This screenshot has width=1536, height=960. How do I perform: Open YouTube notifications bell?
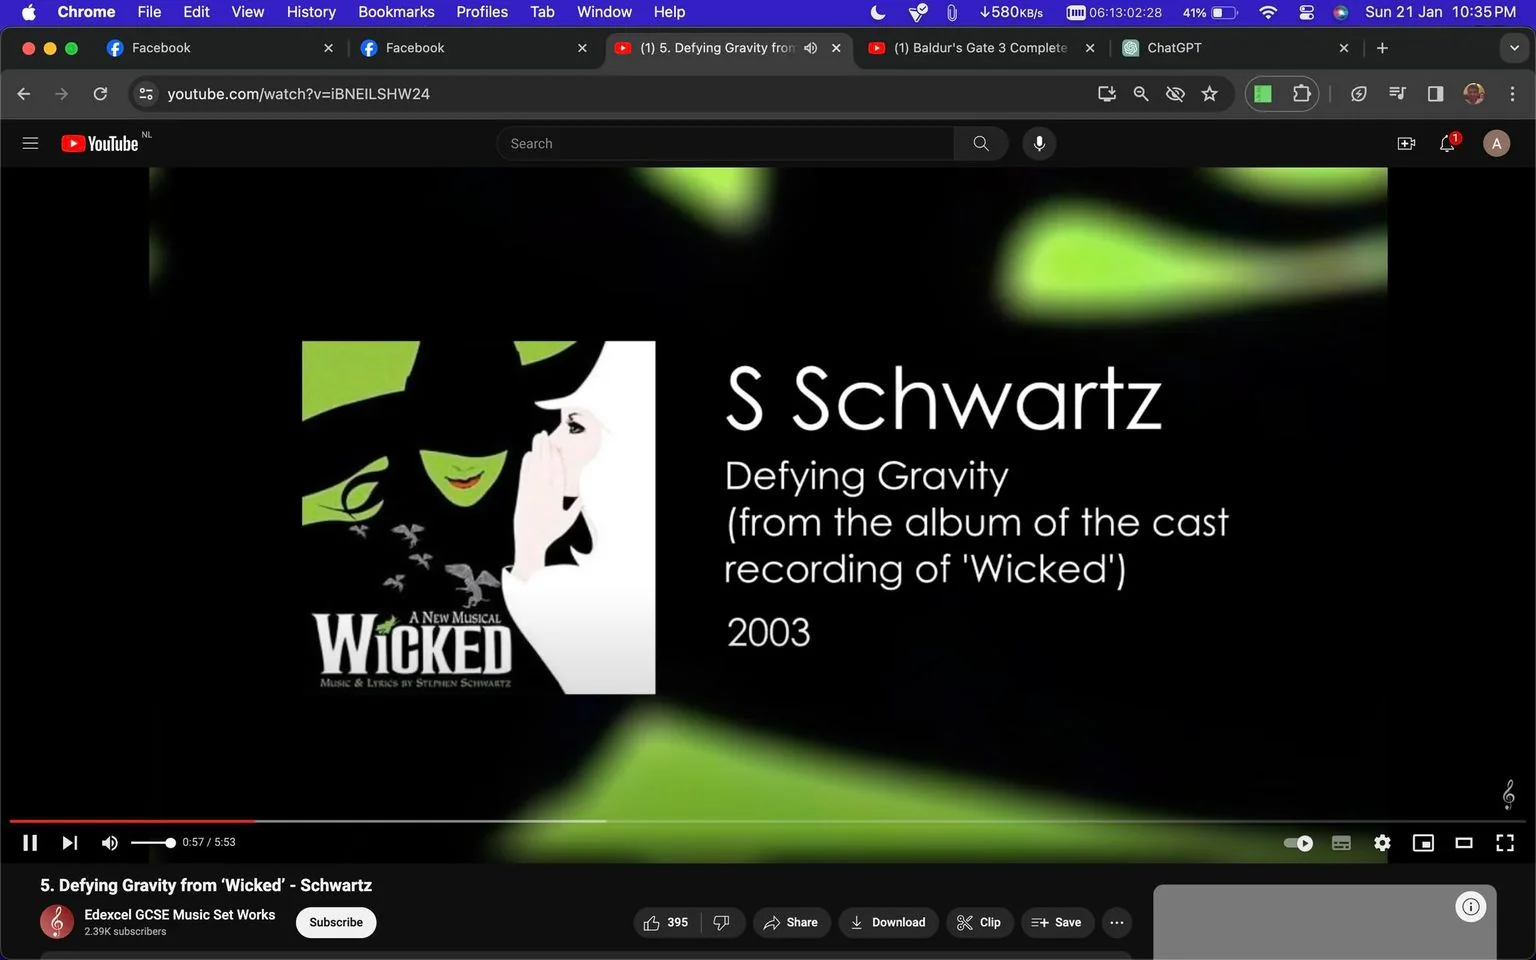click(x=1448, y=143)
